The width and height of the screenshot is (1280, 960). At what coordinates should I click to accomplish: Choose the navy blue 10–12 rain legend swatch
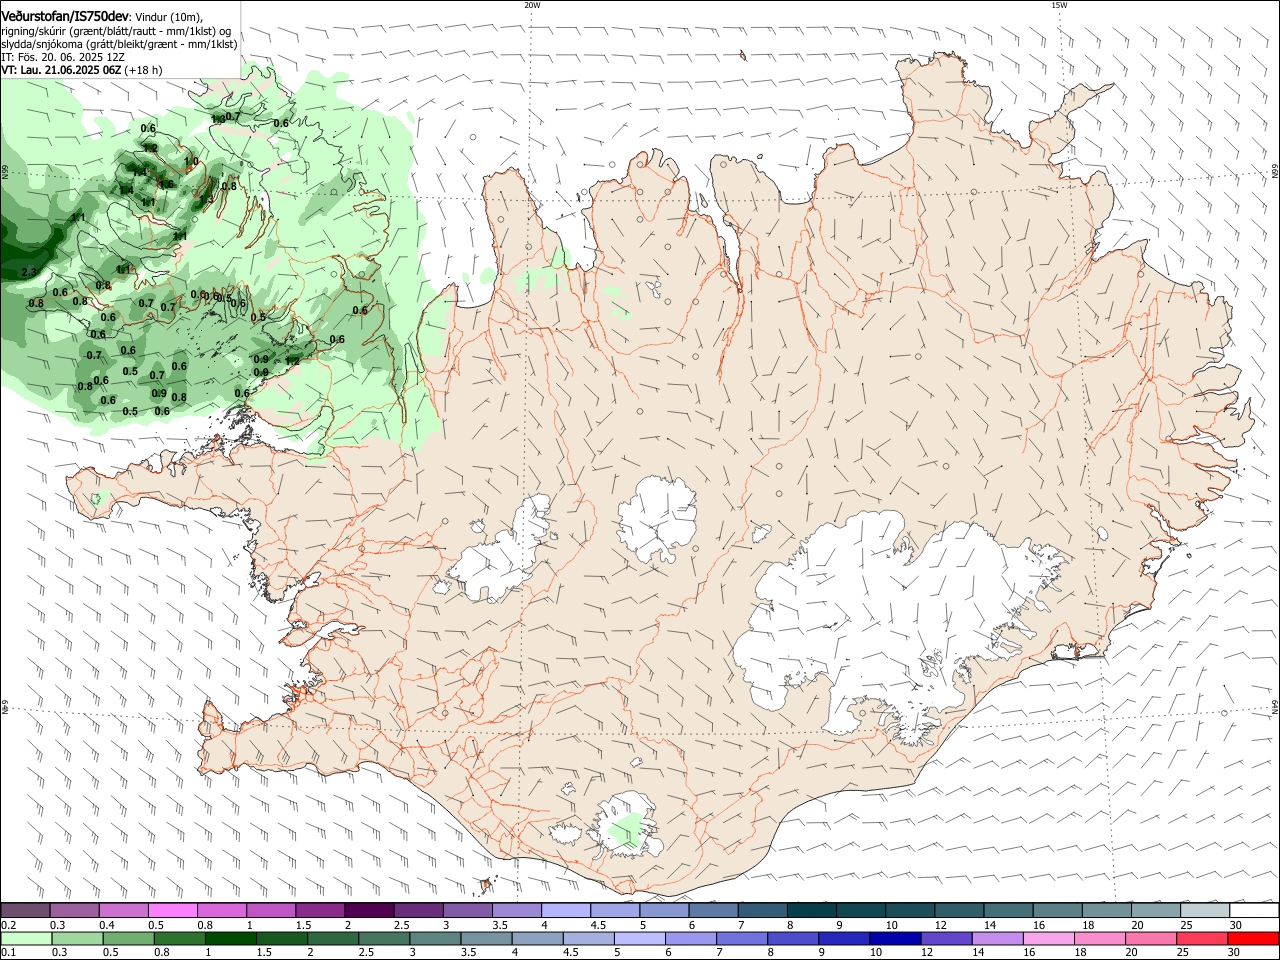tap(894, 939)
